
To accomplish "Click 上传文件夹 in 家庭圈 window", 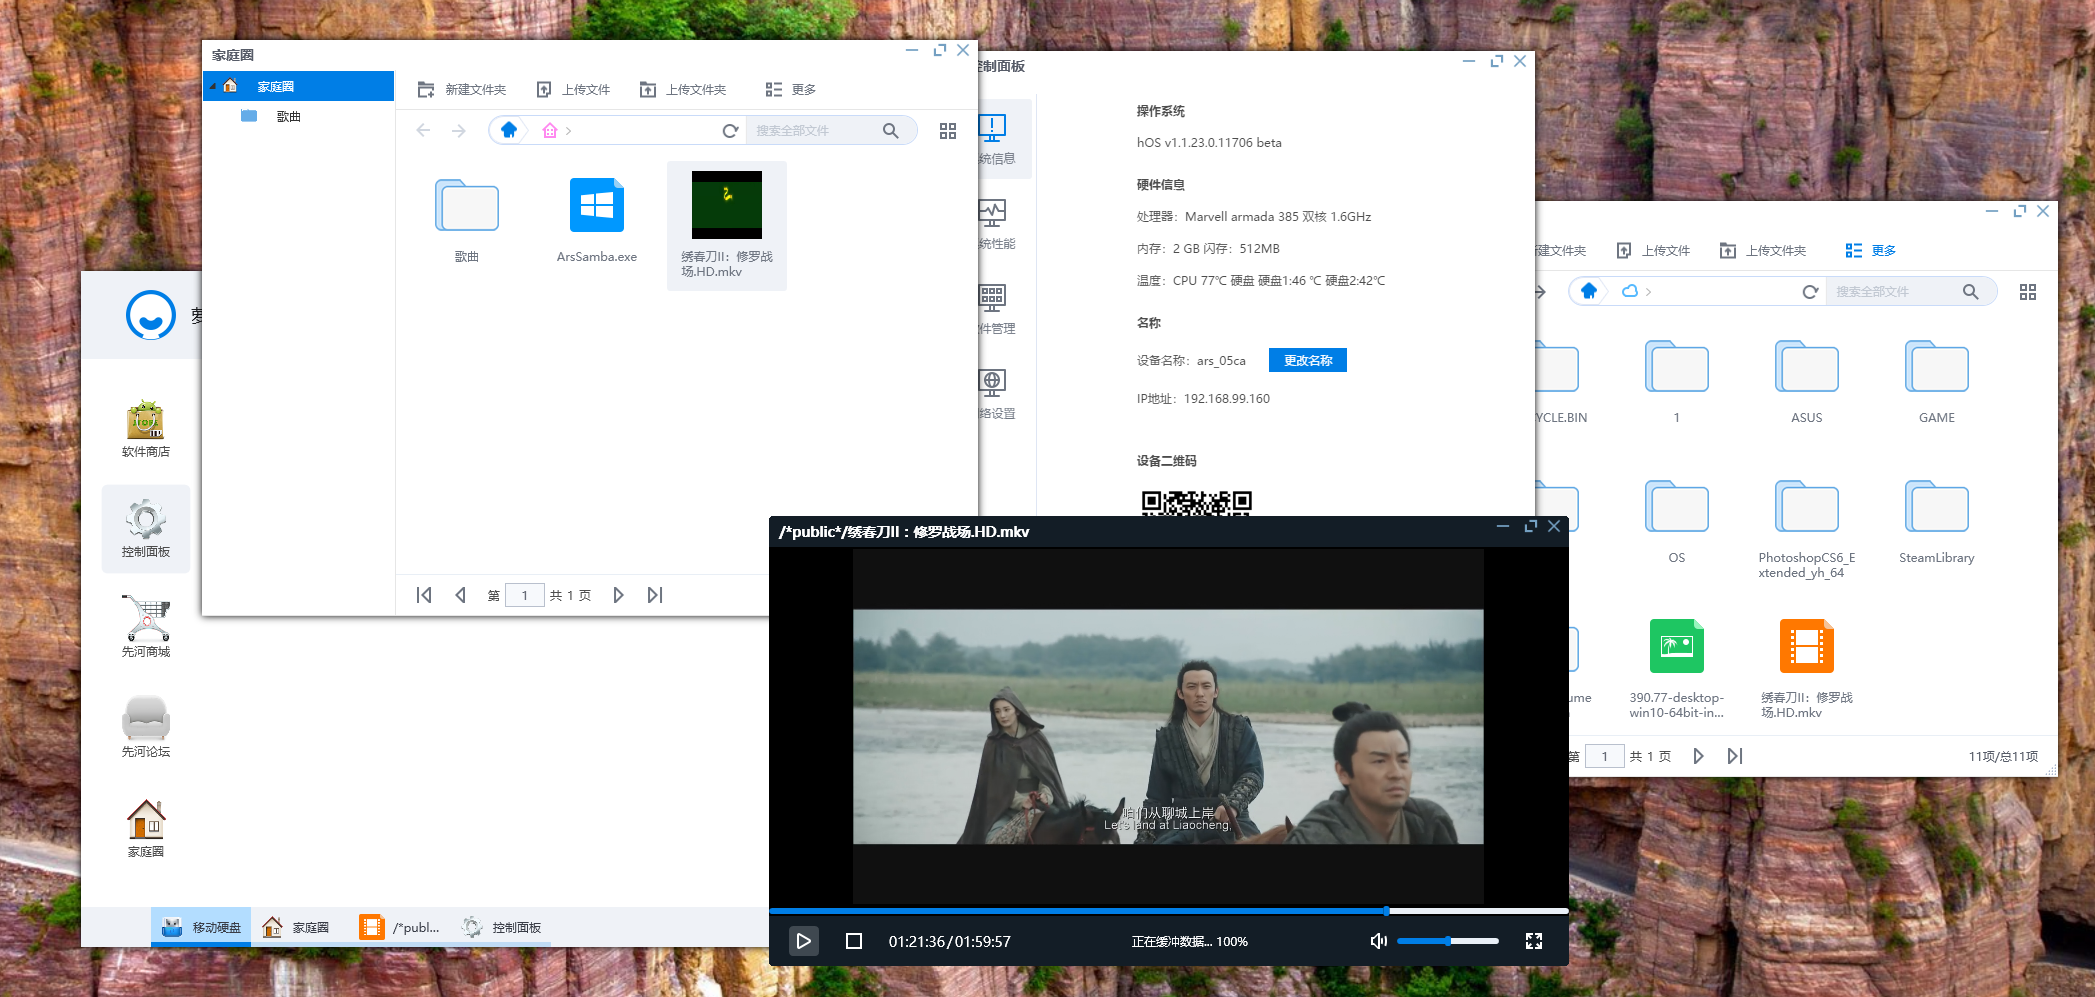I will click(x=683, y=90).
